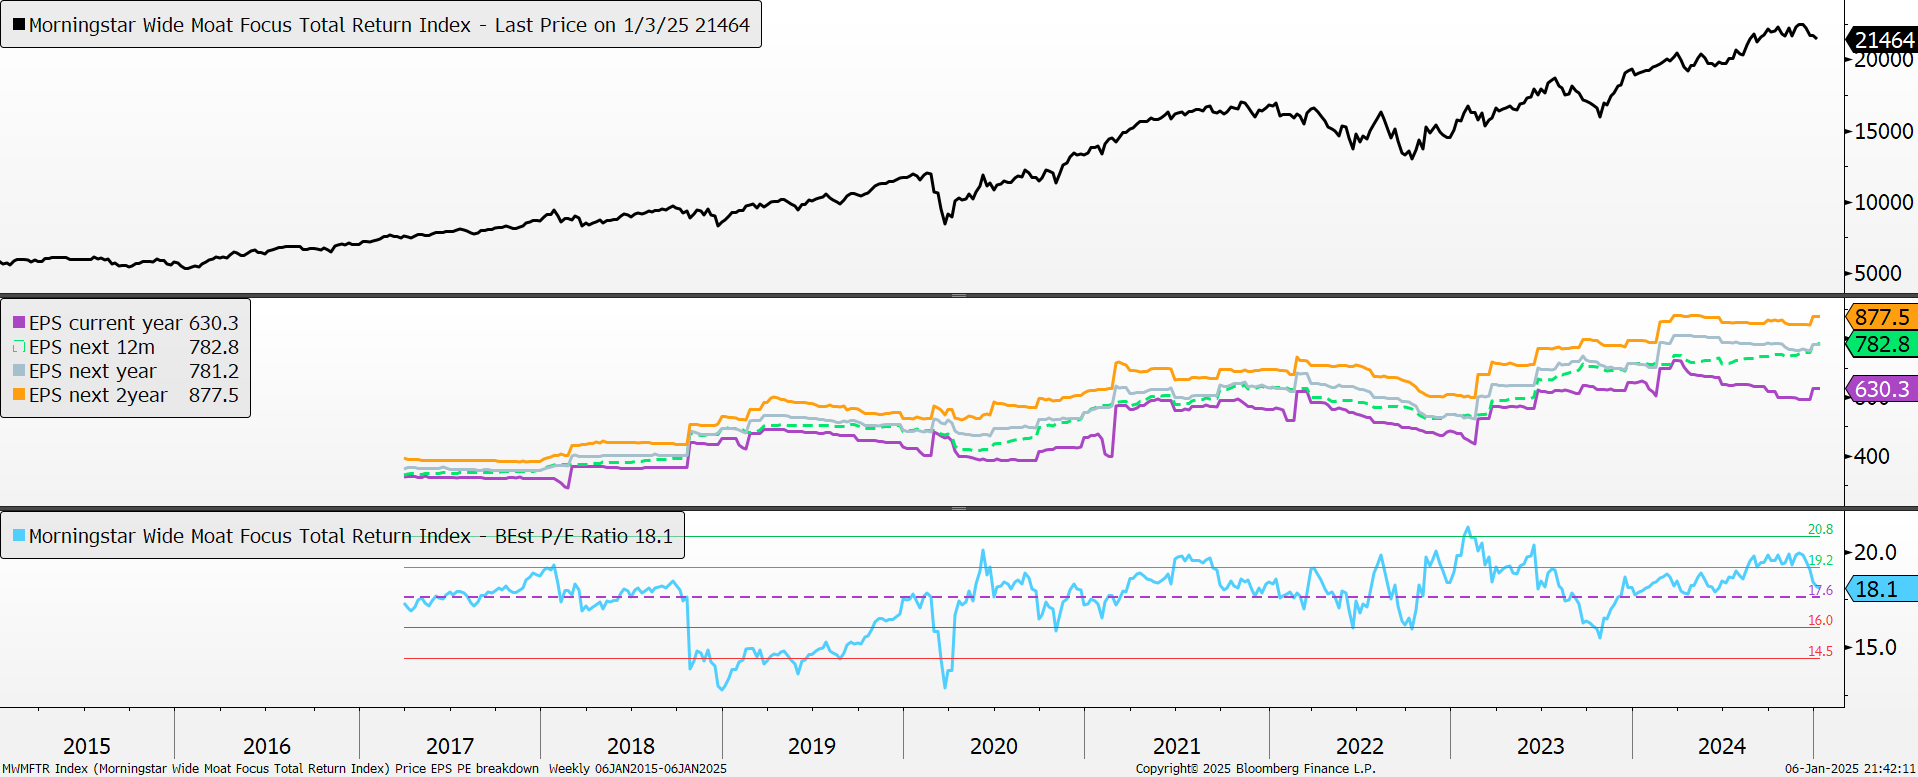
Task: Click the 06-Jan-2025 21:42:11 timestamp
Action: click(x=1850, y=768)
